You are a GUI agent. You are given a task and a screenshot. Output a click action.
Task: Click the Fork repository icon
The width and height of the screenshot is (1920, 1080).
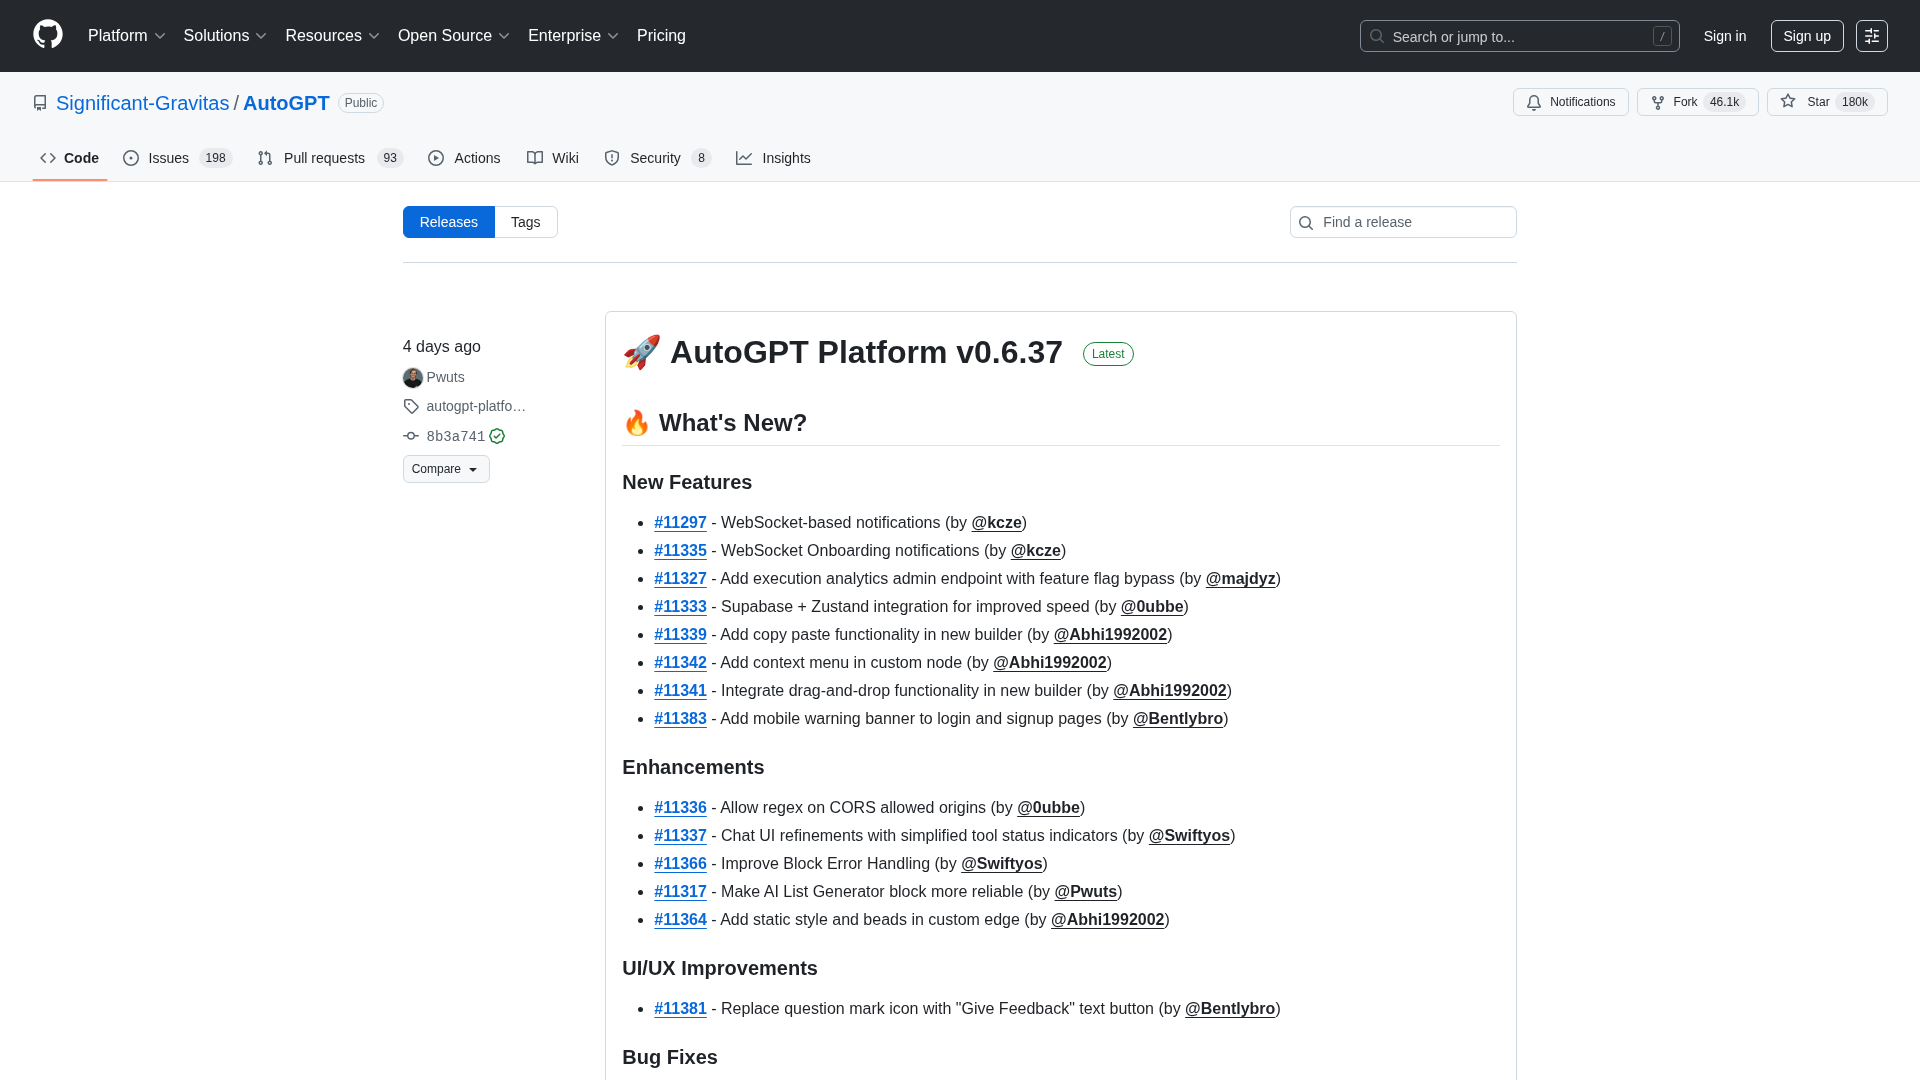(1658, 102)
